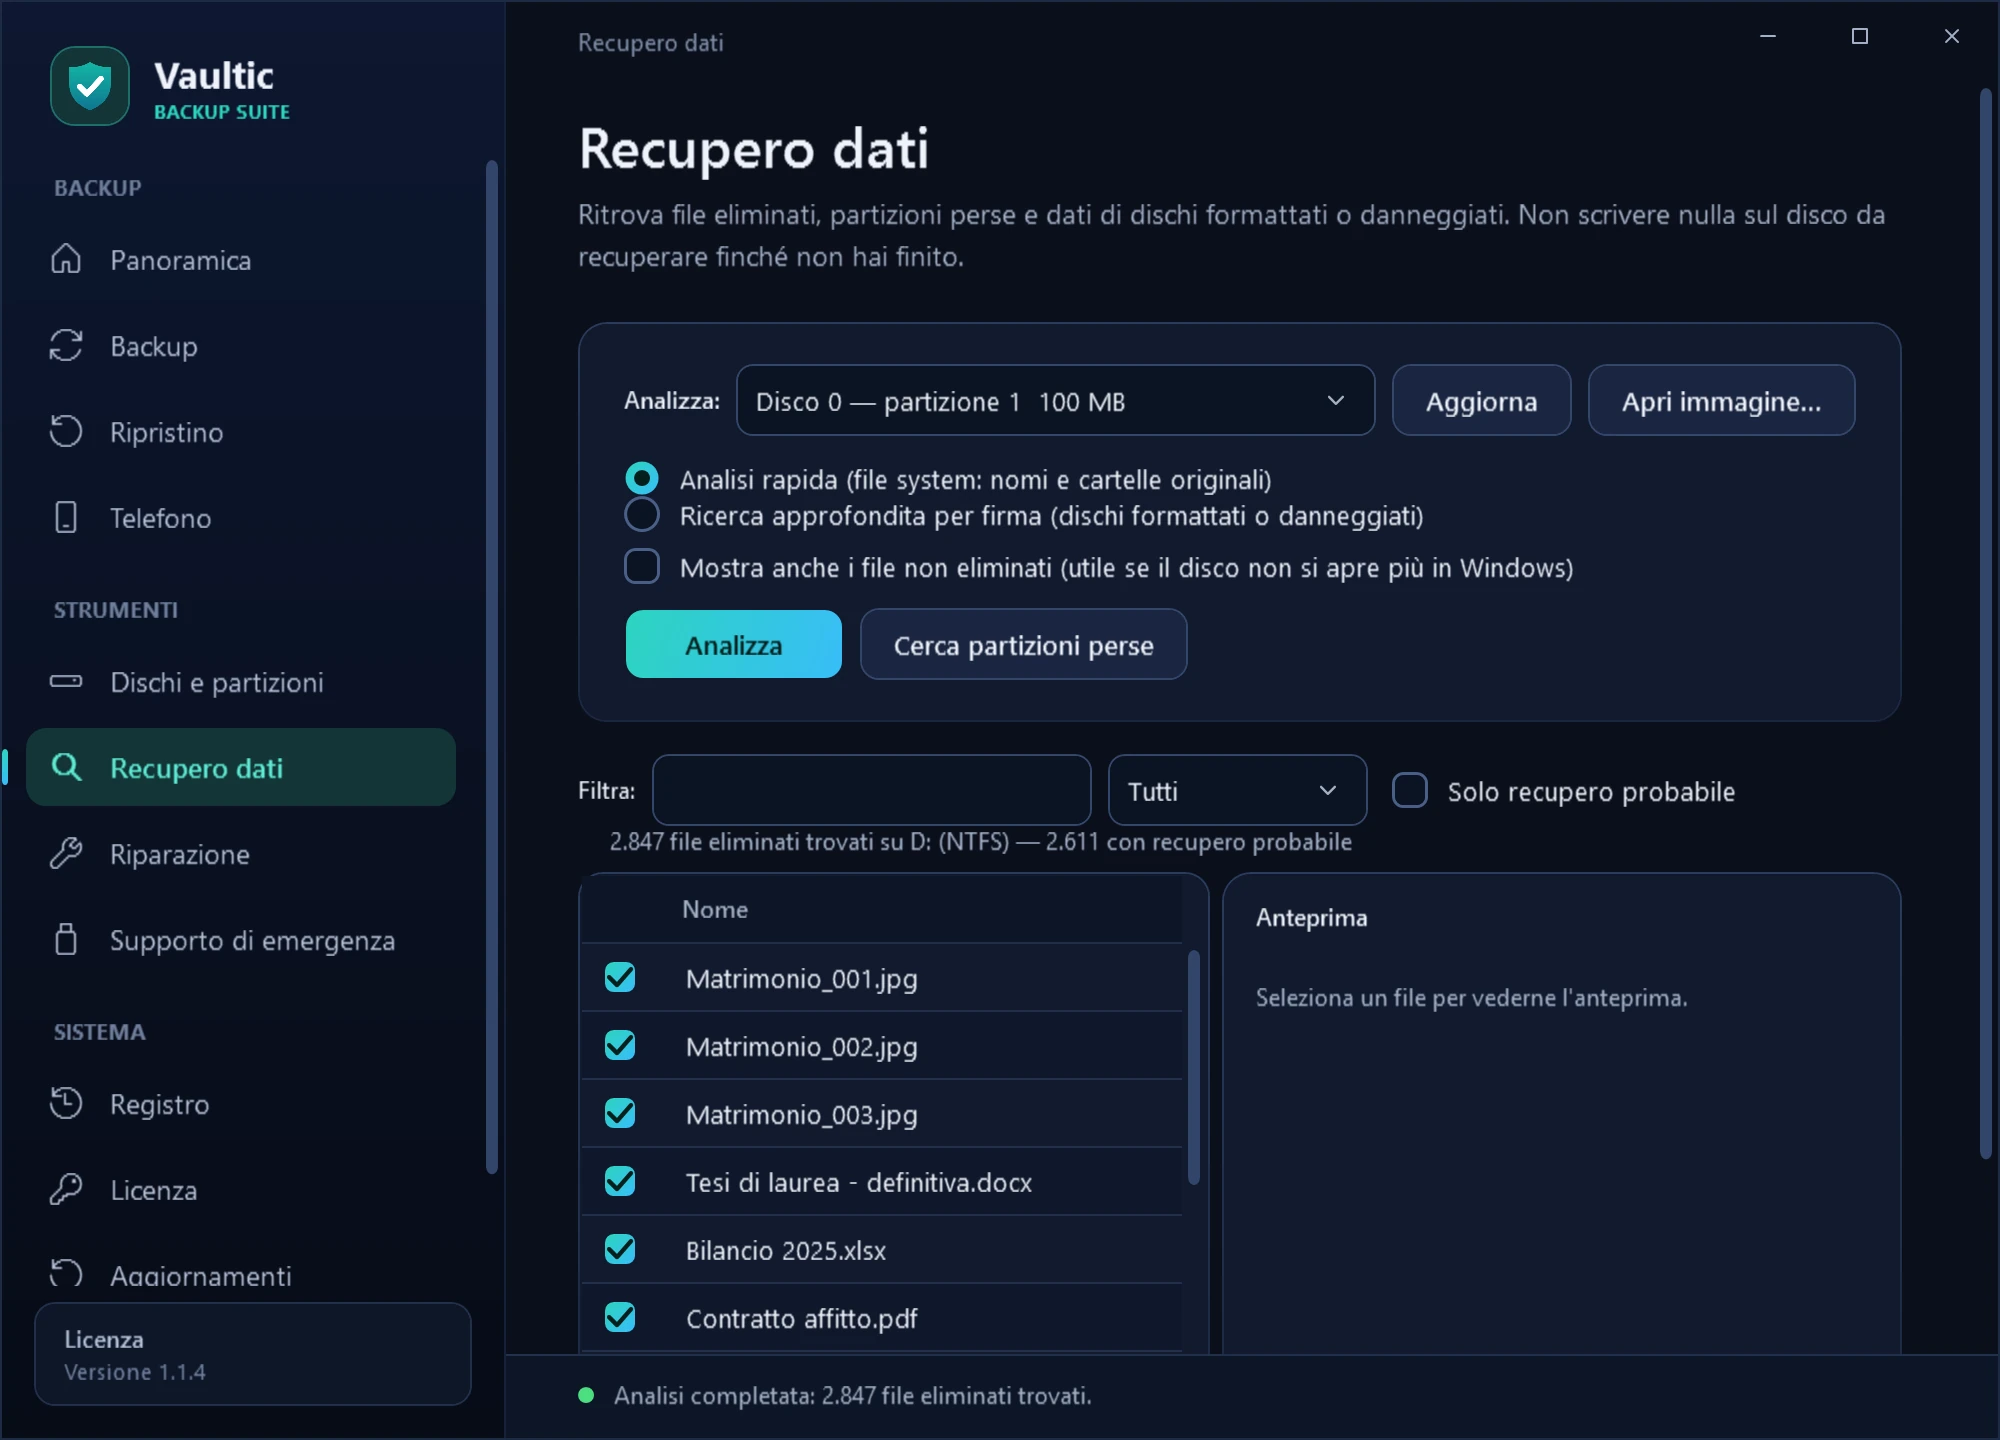Click Licenza Versione 1.1.4 card
Image resolution: width=2000 pixels, height=1440 pixels.
coord(252,1354)
